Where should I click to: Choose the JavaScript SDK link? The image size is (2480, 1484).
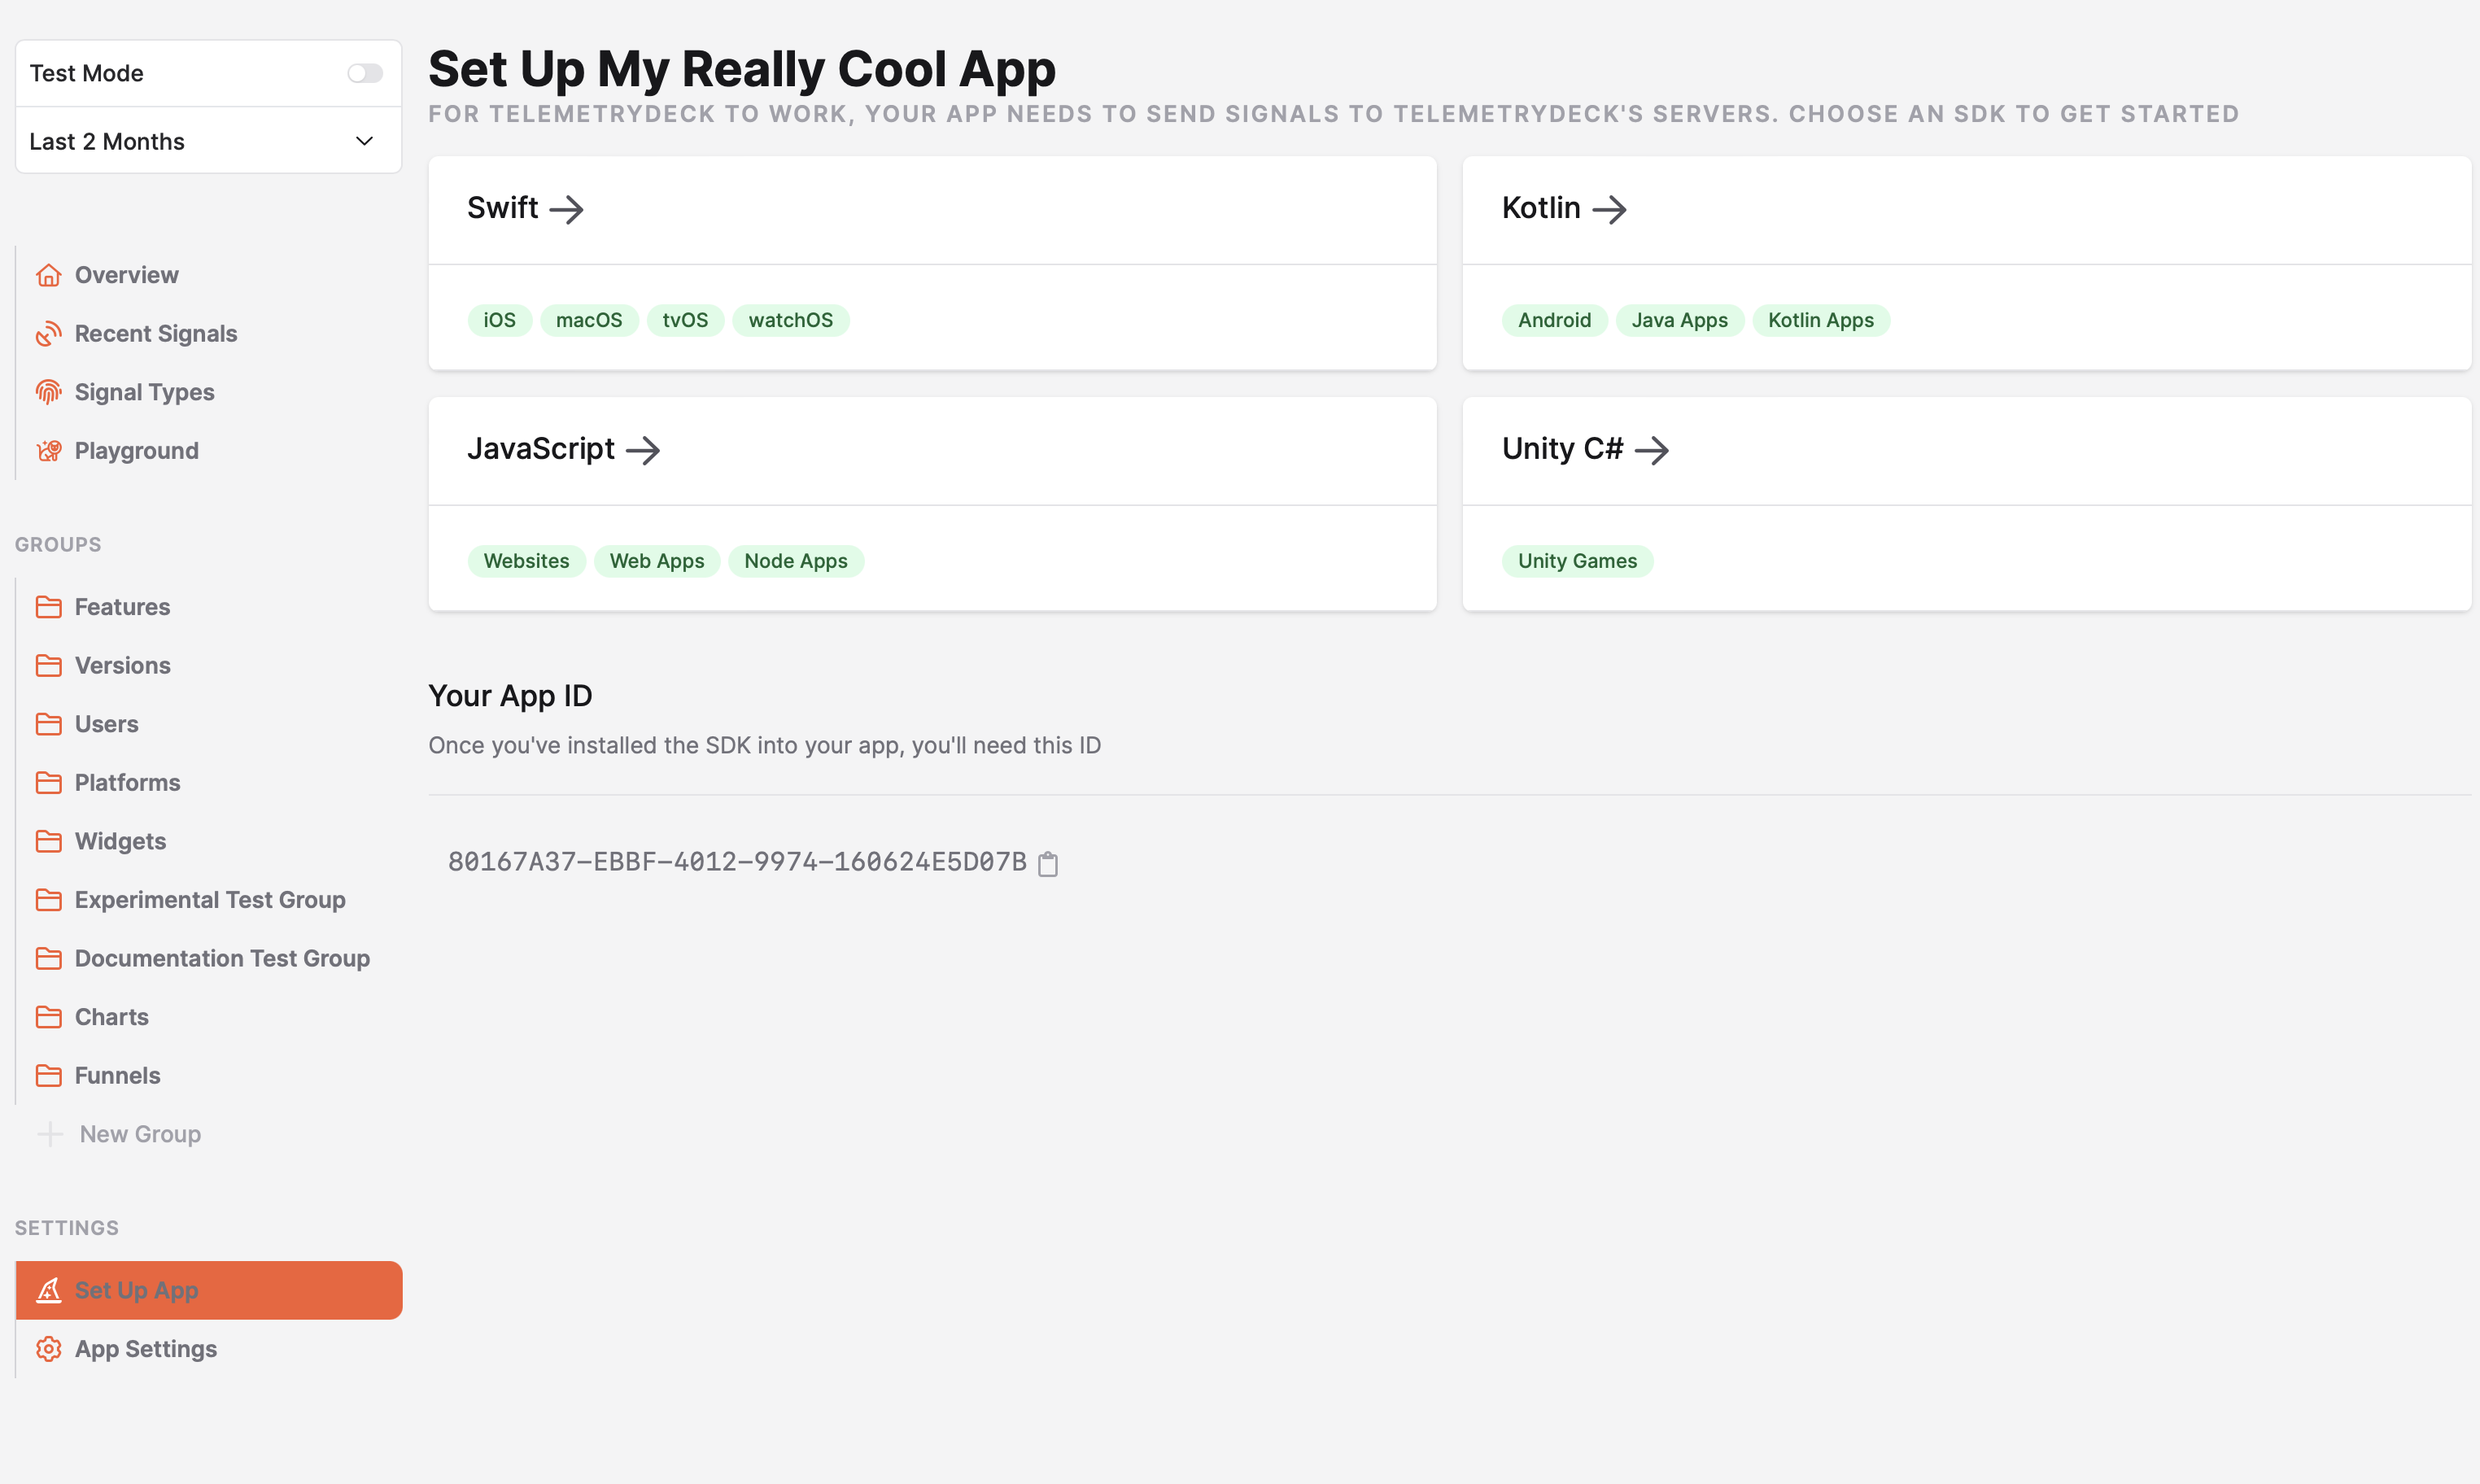563,449
